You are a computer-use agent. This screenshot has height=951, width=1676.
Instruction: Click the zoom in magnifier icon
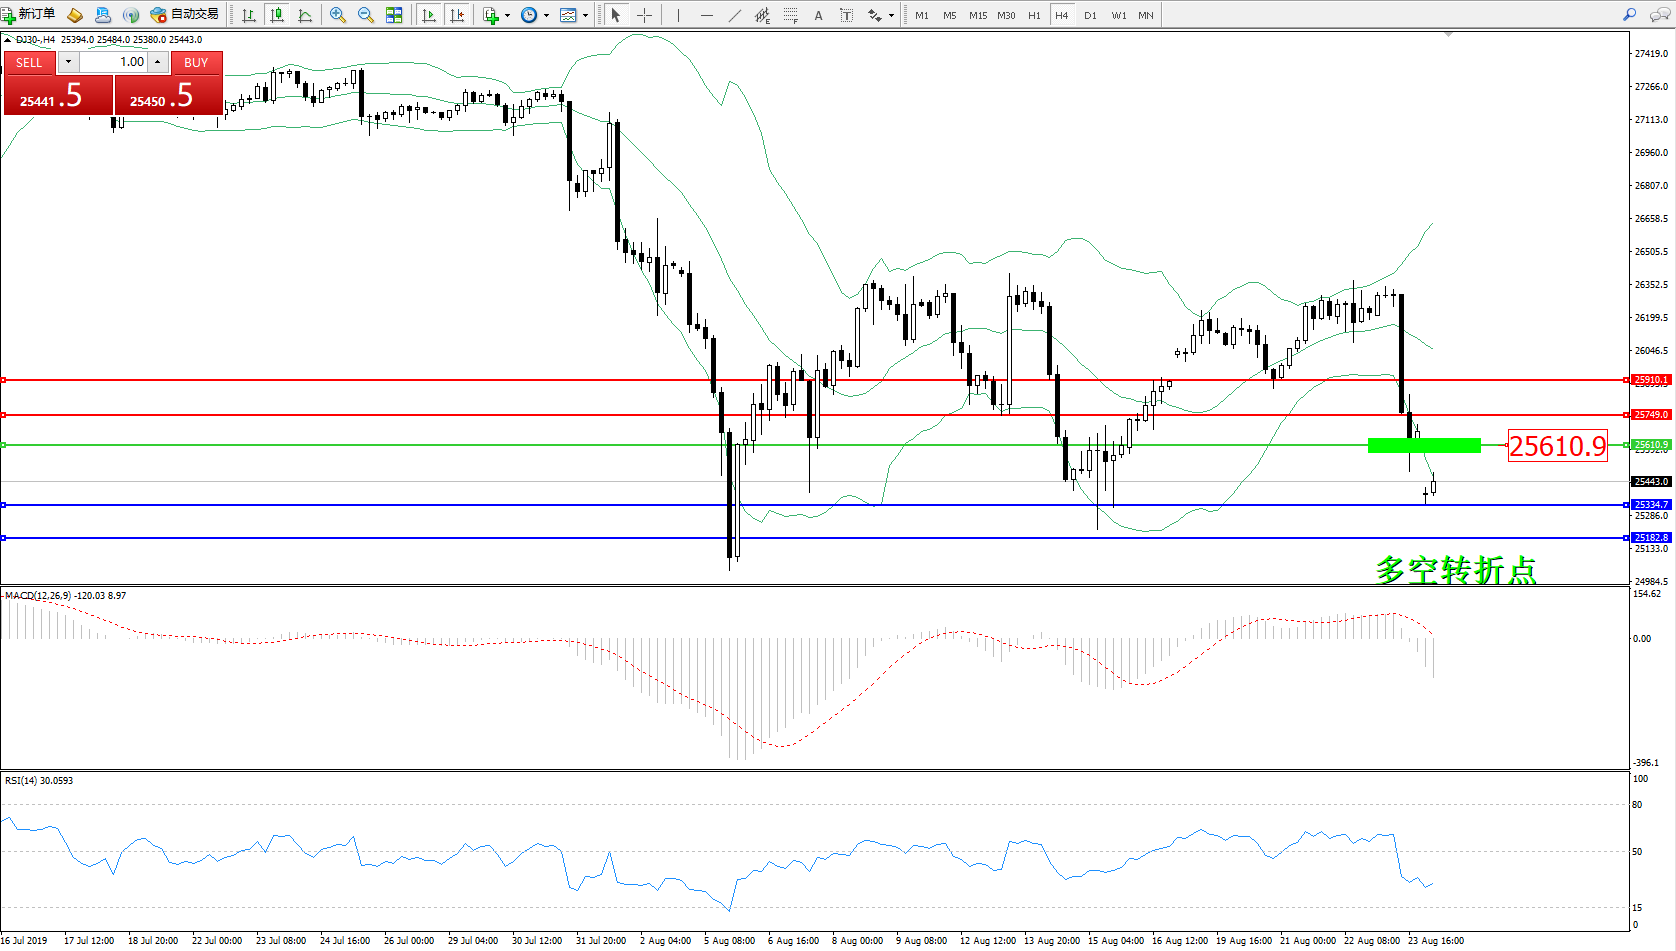(337, 15)
